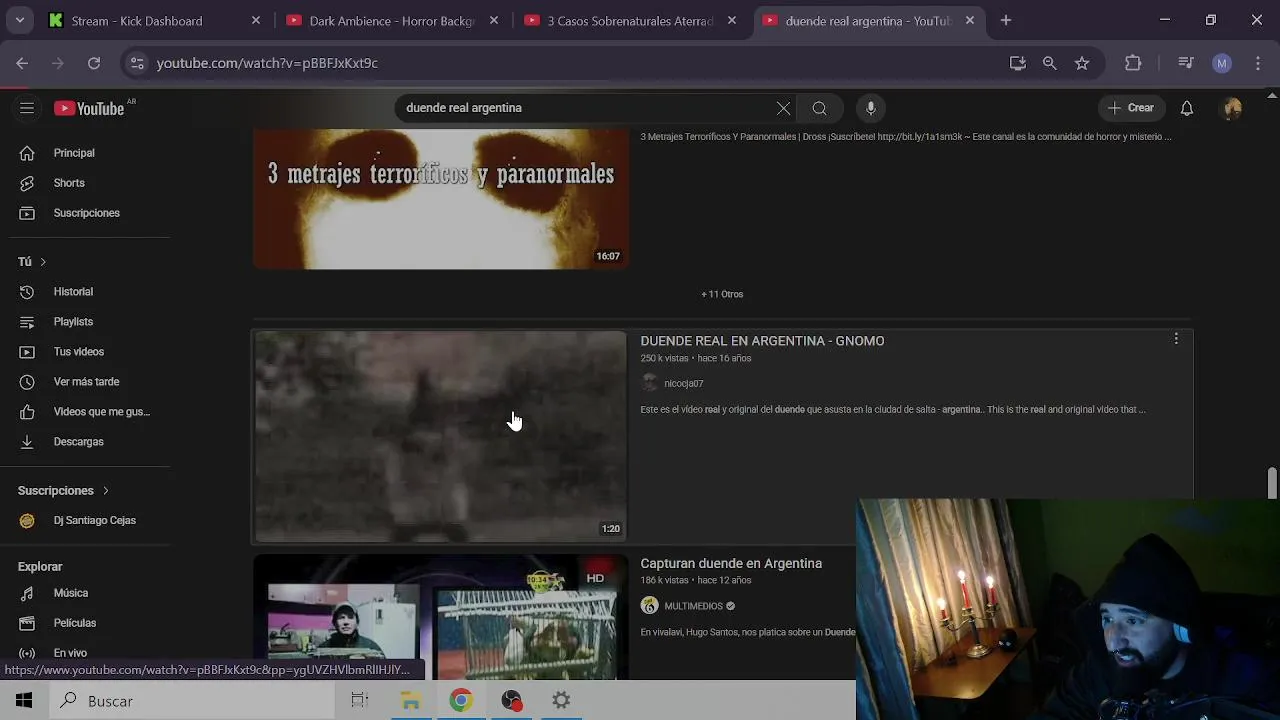
Task: Expand the Tú section
Action: coord(32,261)
